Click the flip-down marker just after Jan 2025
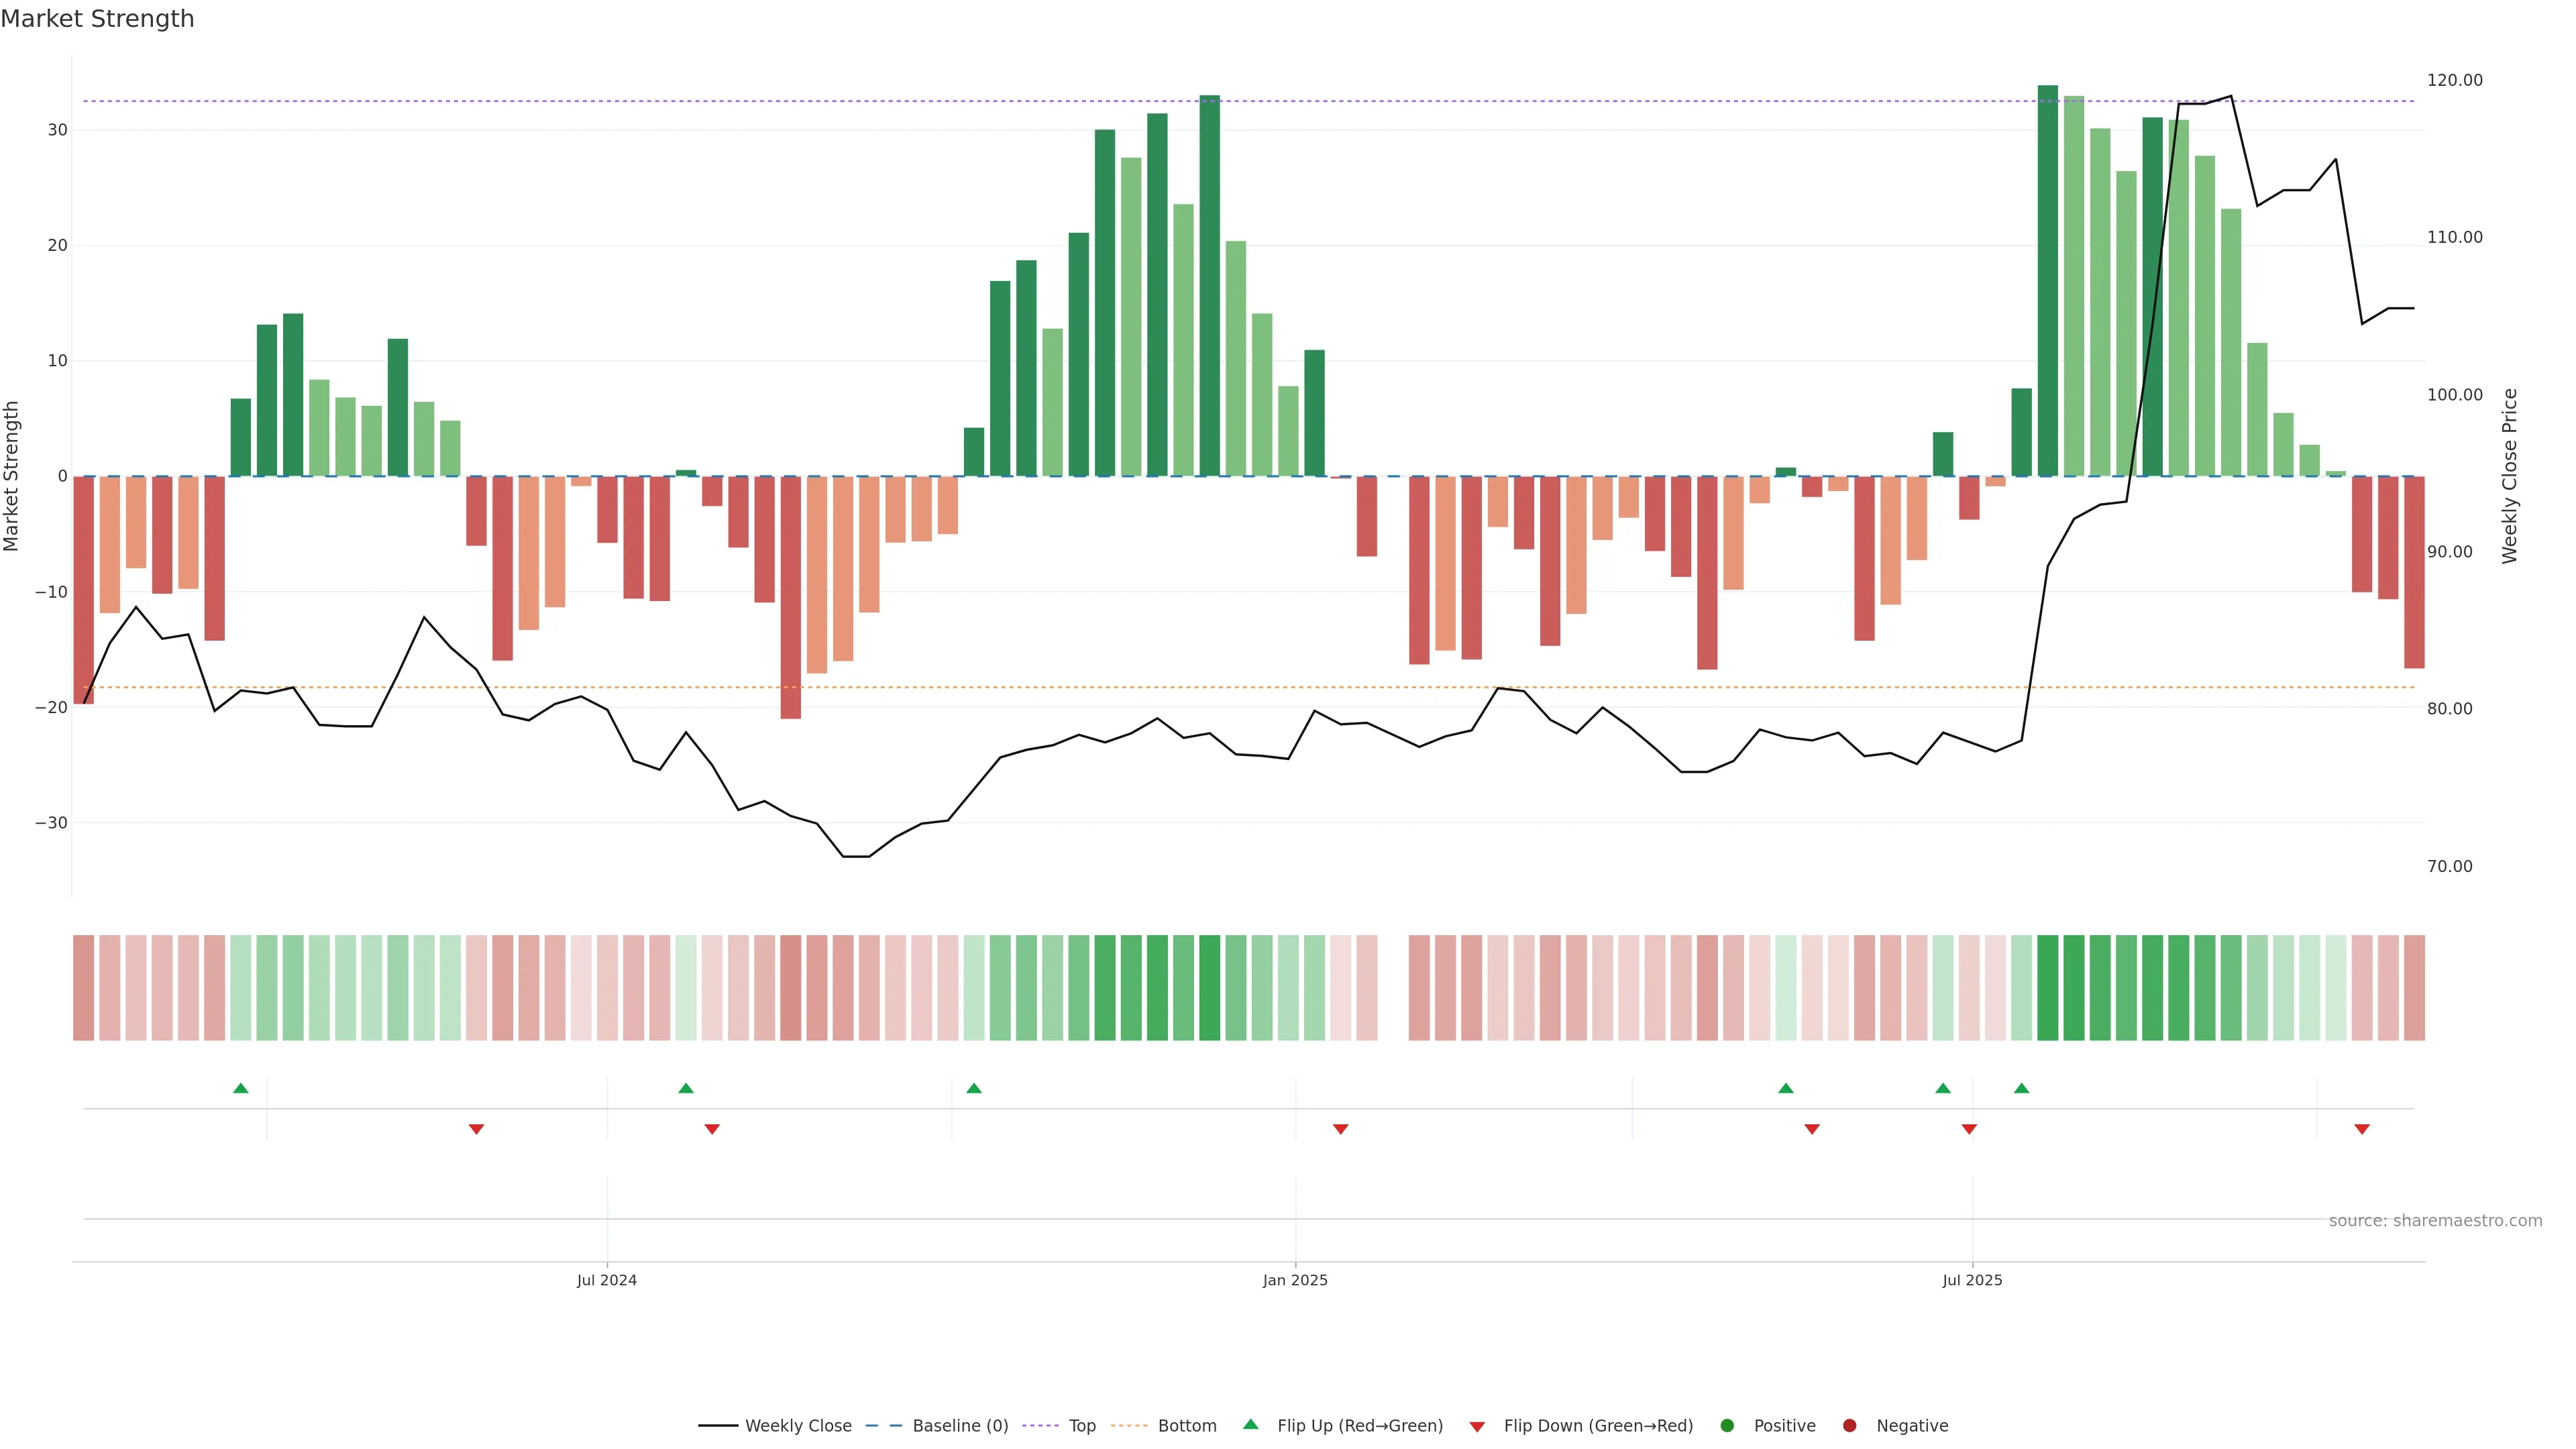This screenshot has height=1449, width=2576. [x=1341, y=1129]
